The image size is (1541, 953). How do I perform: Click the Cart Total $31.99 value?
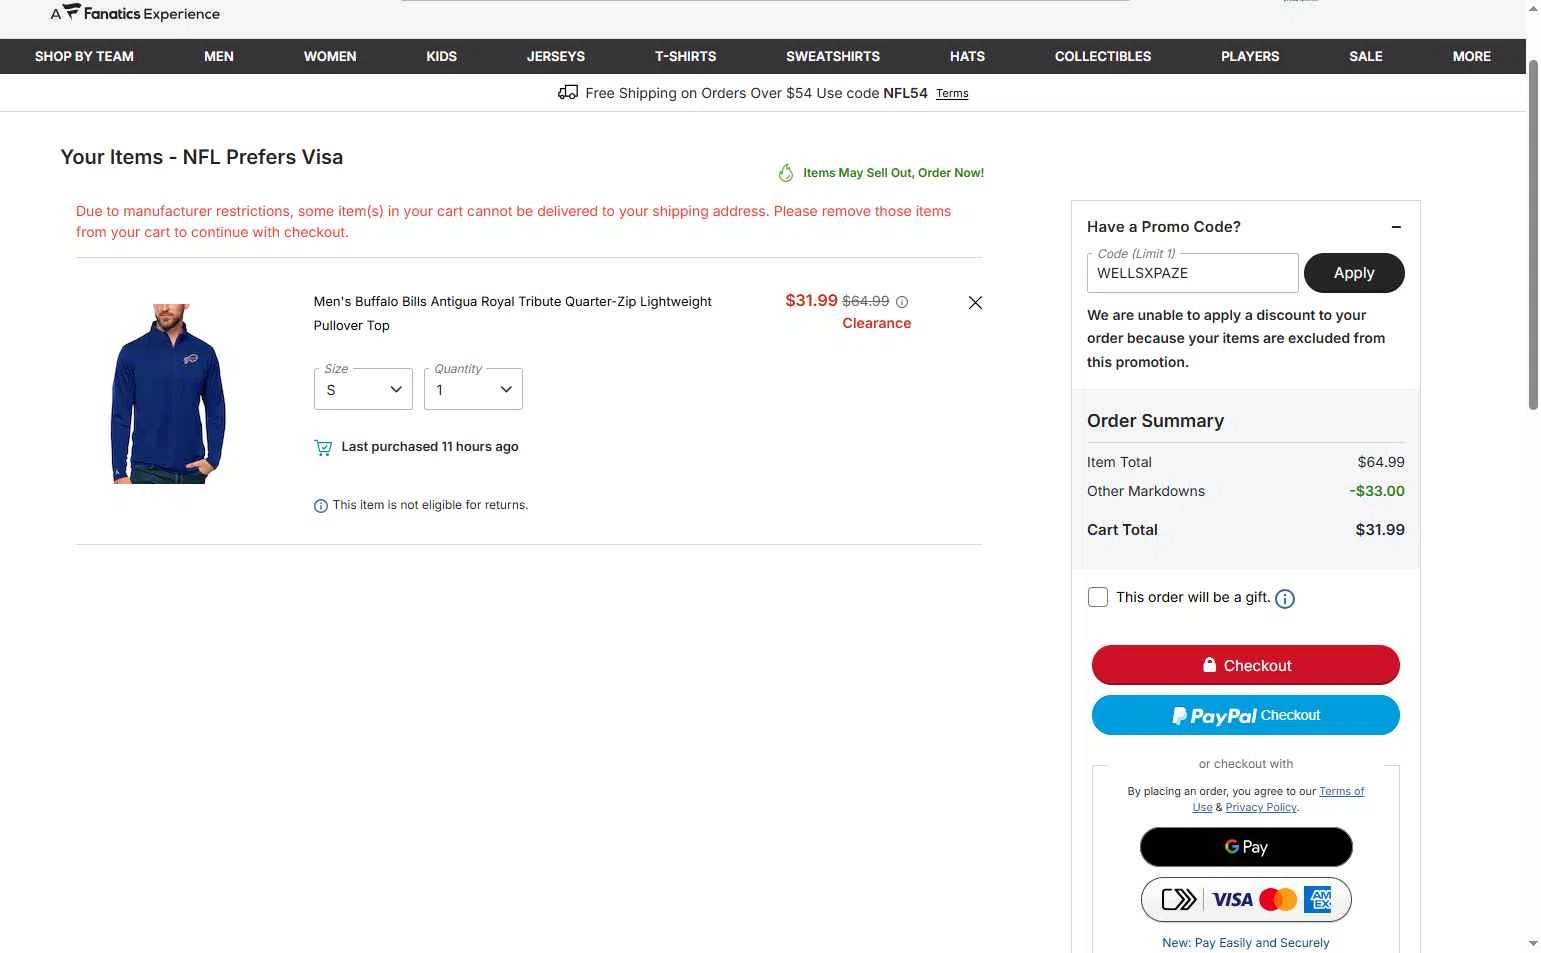[1380, 530]
